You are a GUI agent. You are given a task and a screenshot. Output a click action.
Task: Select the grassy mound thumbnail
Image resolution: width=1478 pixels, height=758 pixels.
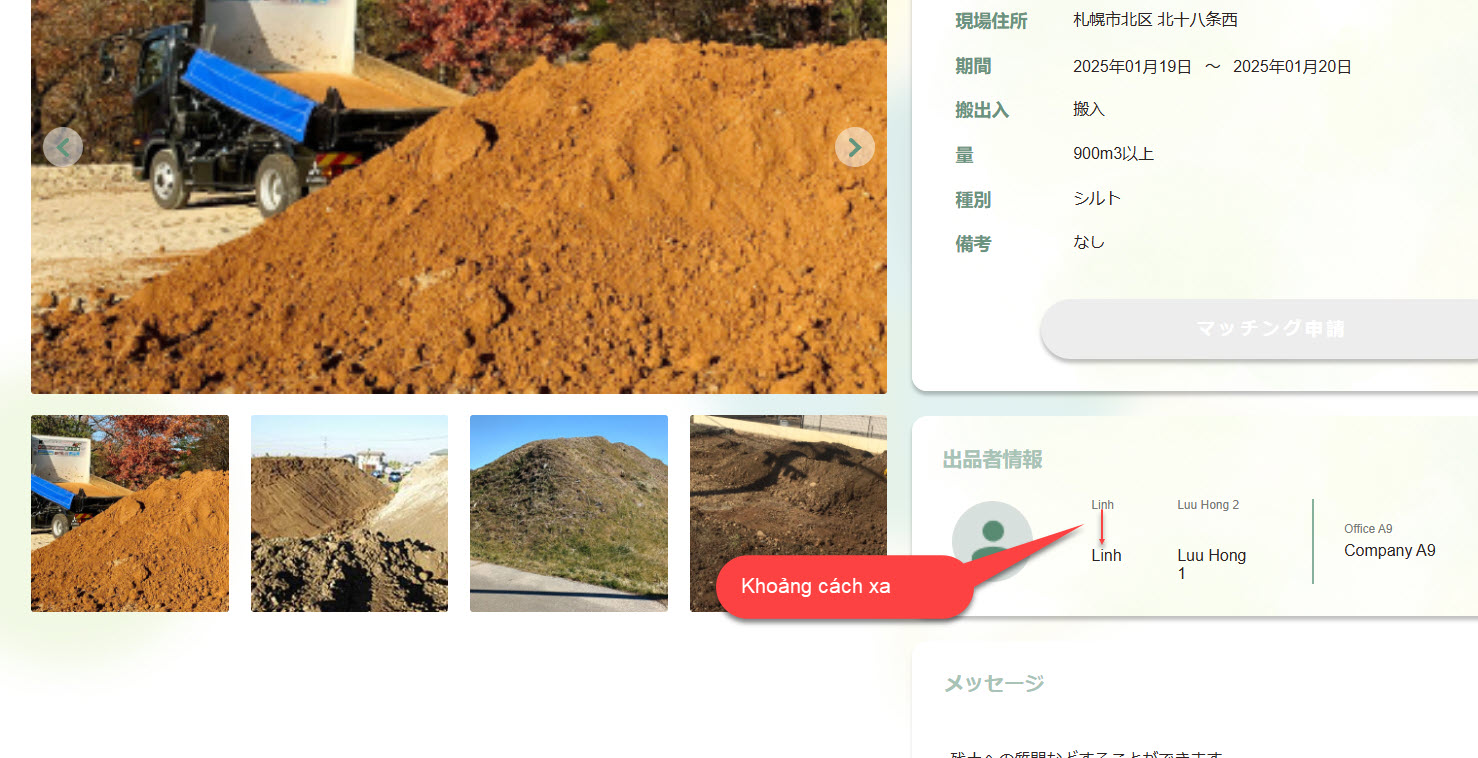(x=568, y=513)
